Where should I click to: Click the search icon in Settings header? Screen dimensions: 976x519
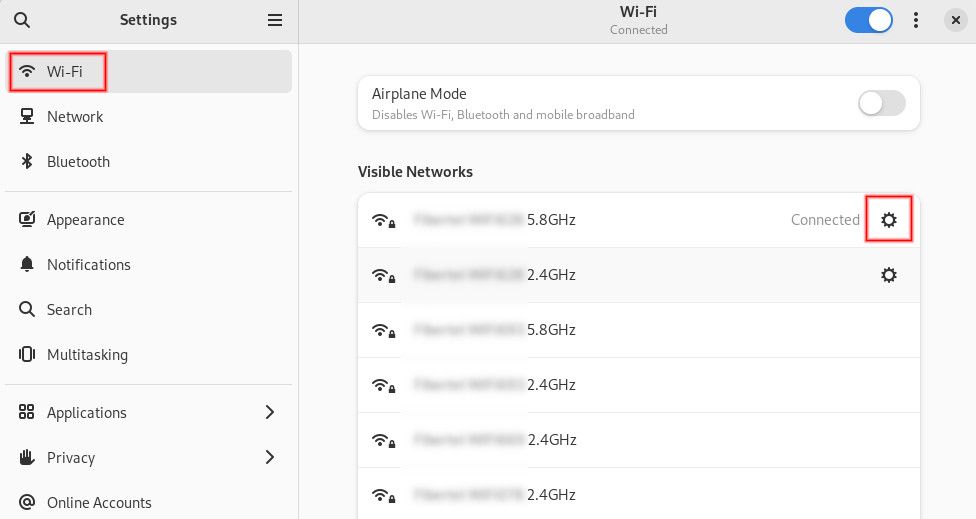22,20
